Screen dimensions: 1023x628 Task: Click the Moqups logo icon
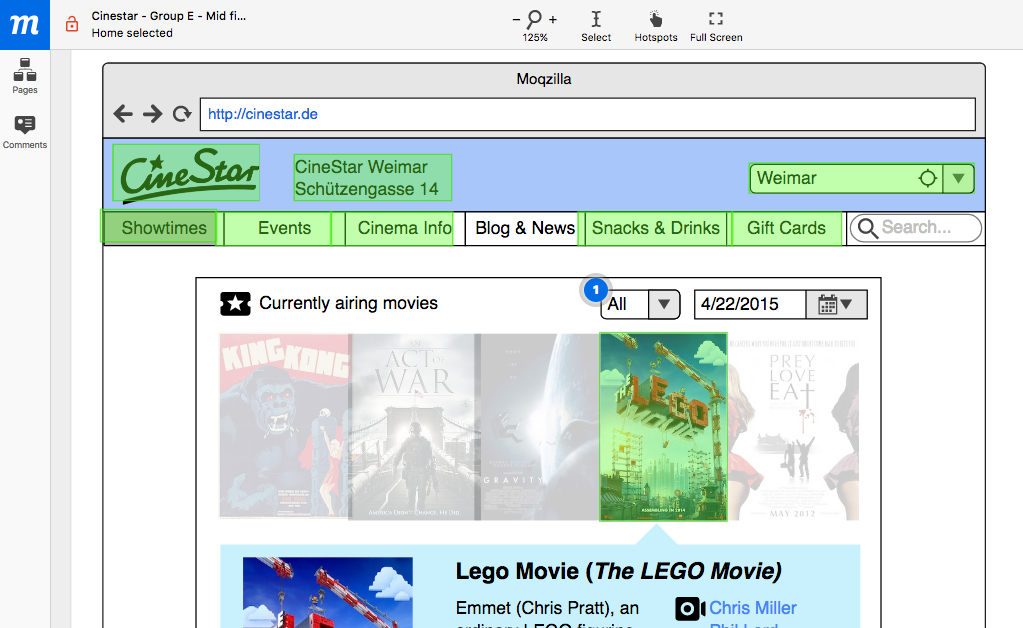pos(24,24)
